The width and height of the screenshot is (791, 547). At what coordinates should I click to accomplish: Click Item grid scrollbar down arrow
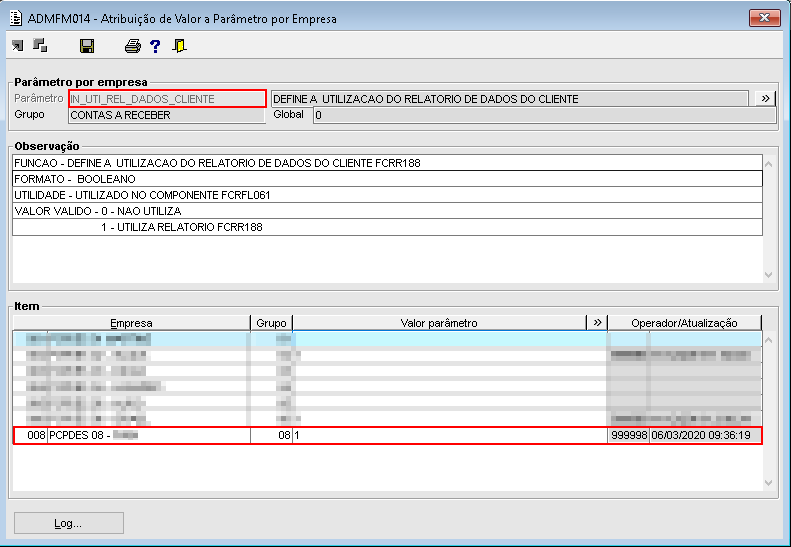click(x=769, y=483)
